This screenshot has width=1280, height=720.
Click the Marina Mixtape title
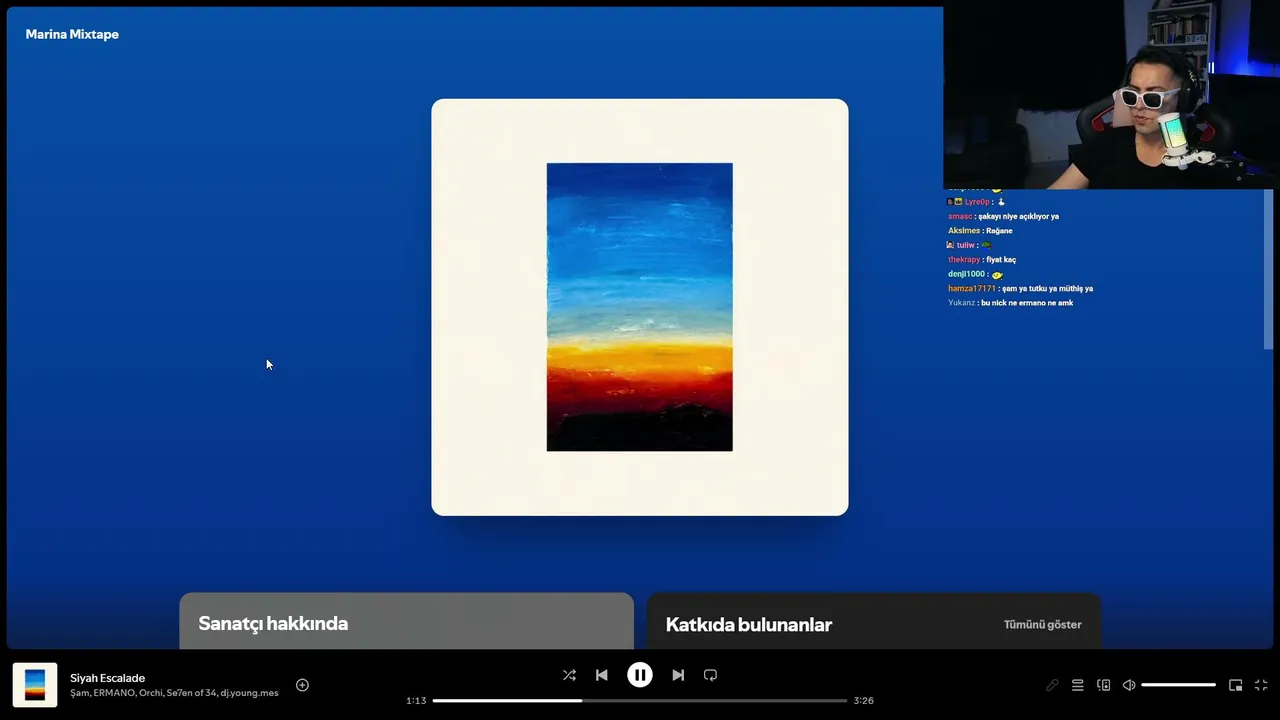[72, 34]
